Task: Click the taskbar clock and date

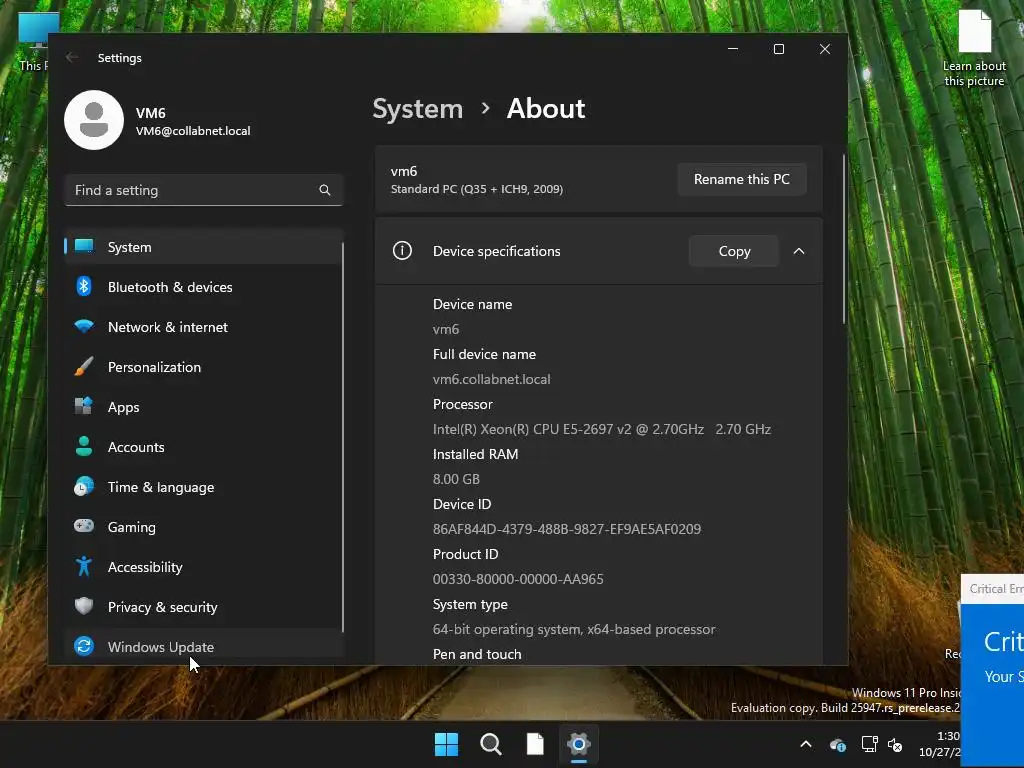Action: 940,744
